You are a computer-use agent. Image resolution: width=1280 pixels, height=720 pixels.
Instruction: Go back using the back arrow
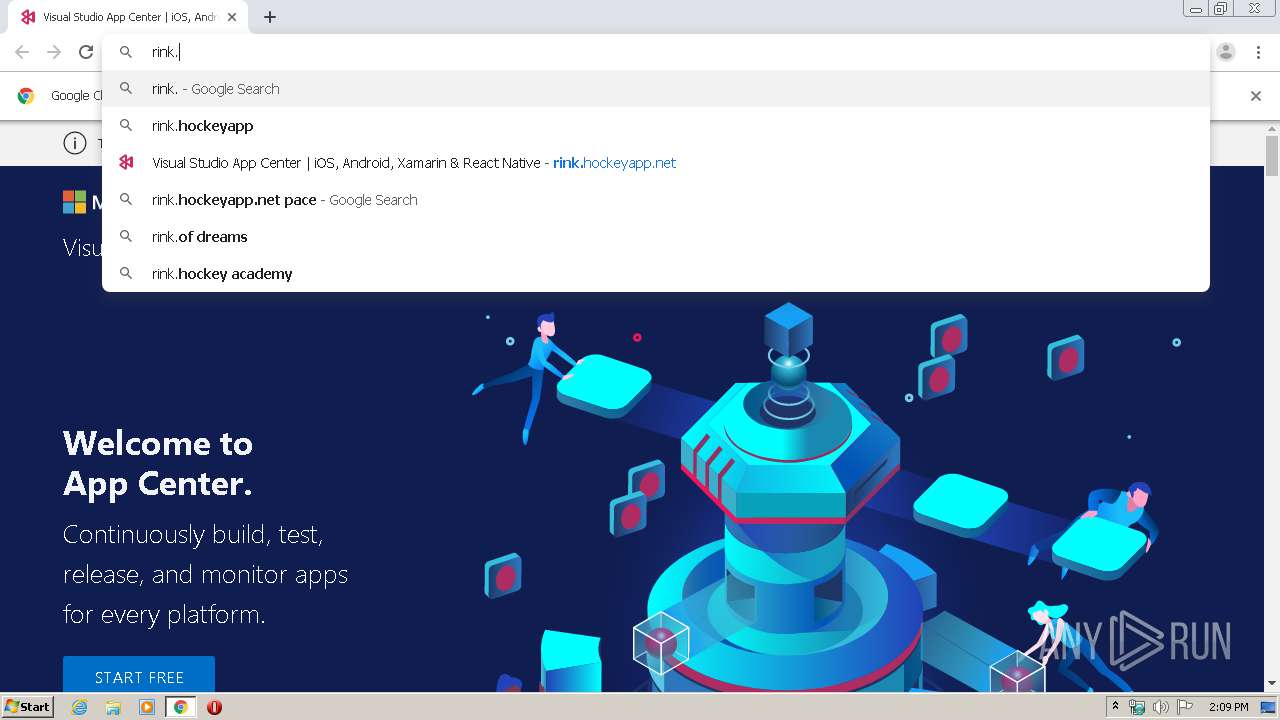coord(22,52)
